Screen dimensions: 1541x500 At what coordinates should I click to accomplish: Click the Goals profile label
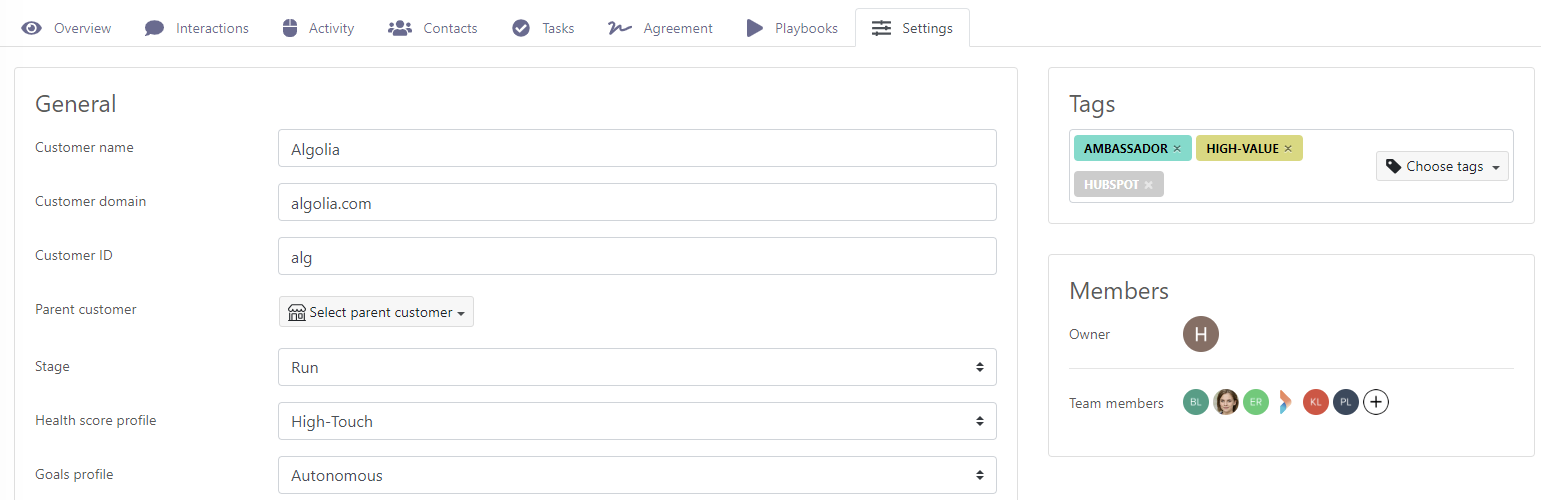(74, 474)
